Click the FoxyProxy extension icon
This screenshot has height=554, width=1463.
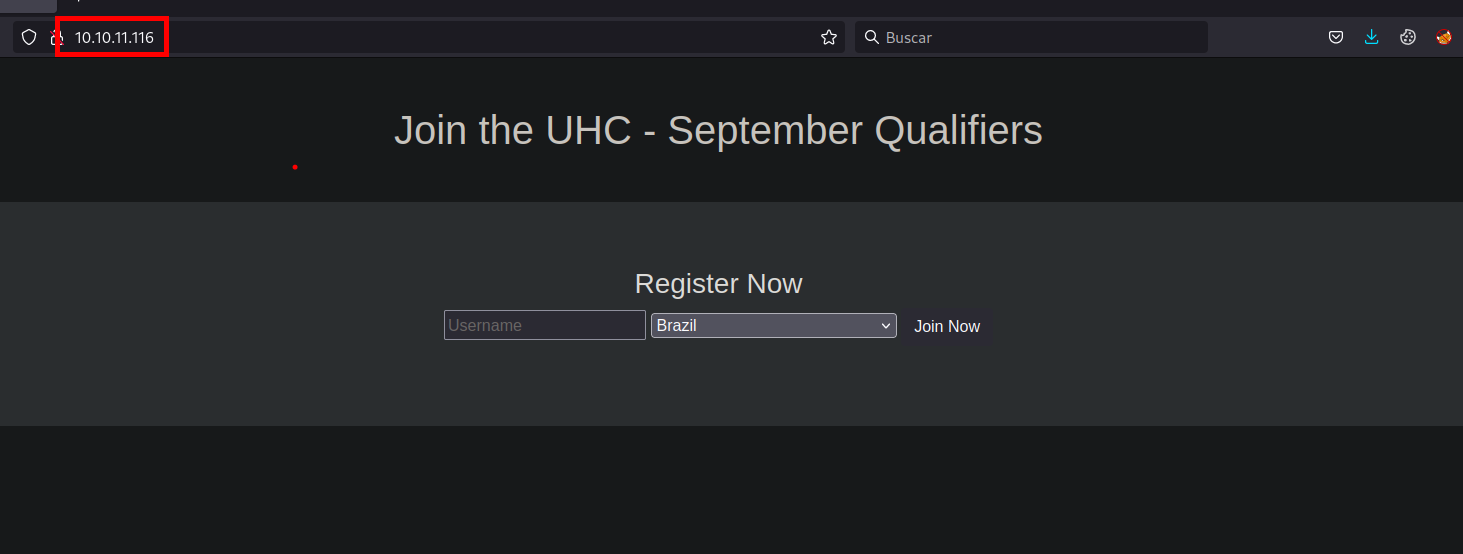pos(1444,37)
